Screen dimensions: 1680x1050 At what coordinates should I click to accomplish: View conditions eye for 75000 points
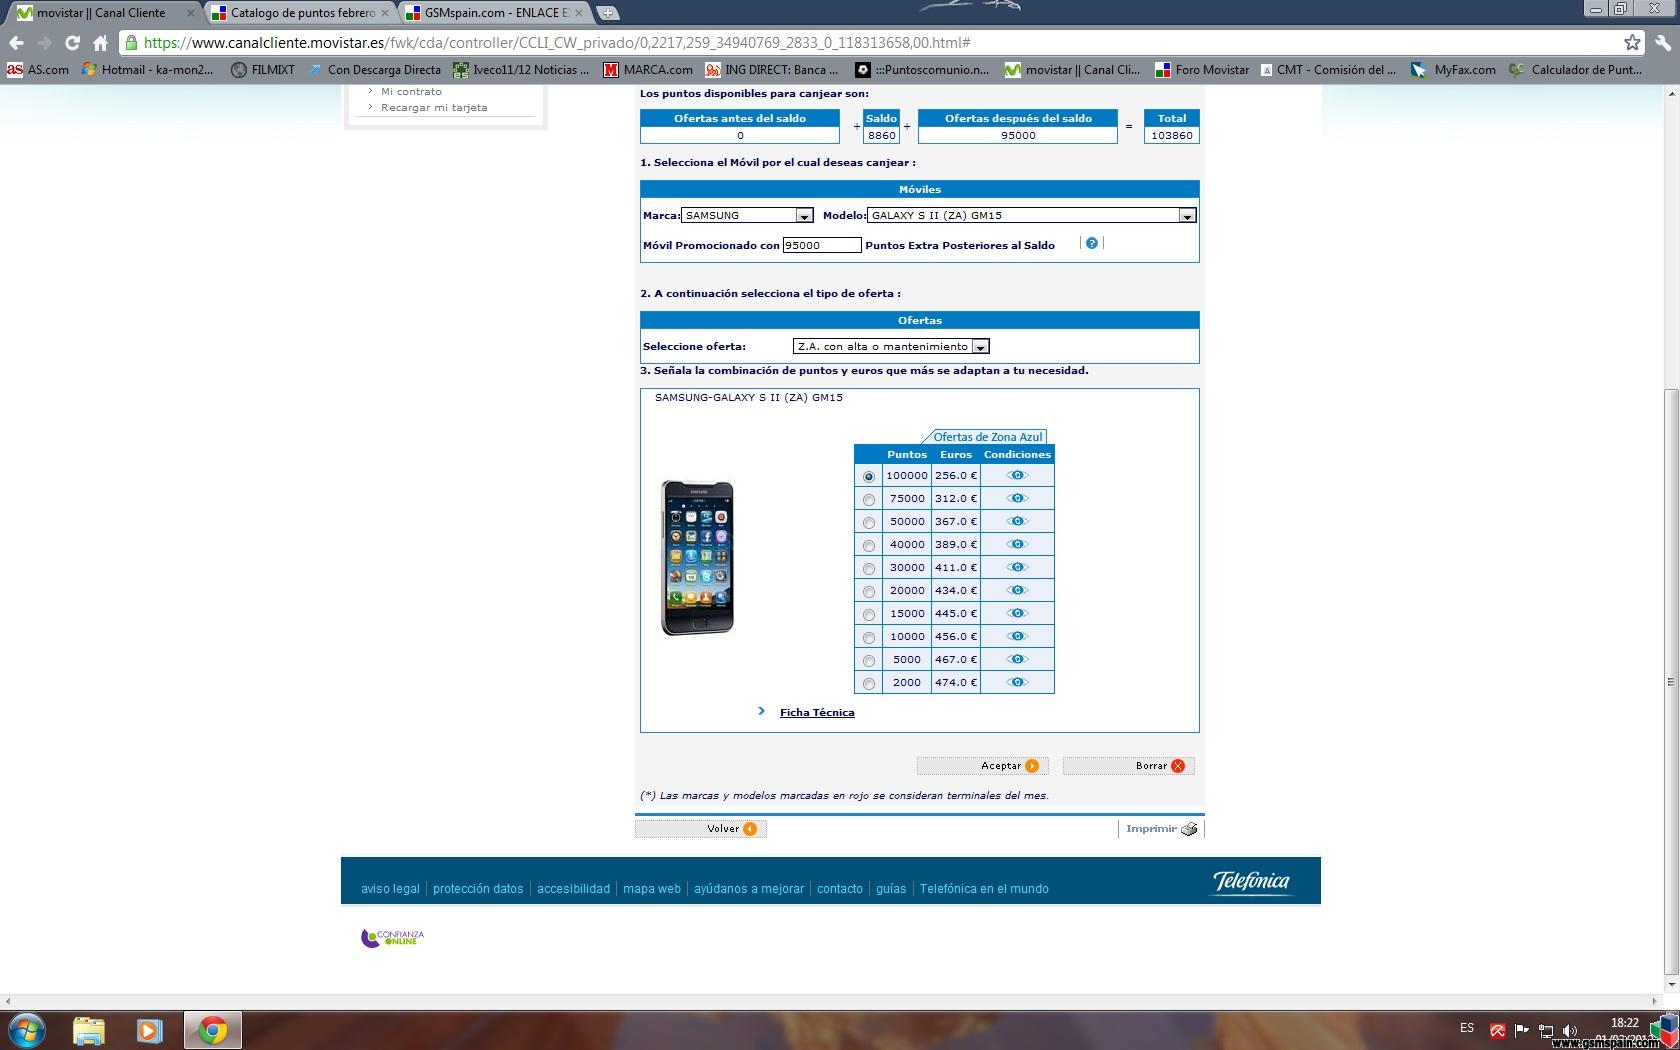[1017, 499]
